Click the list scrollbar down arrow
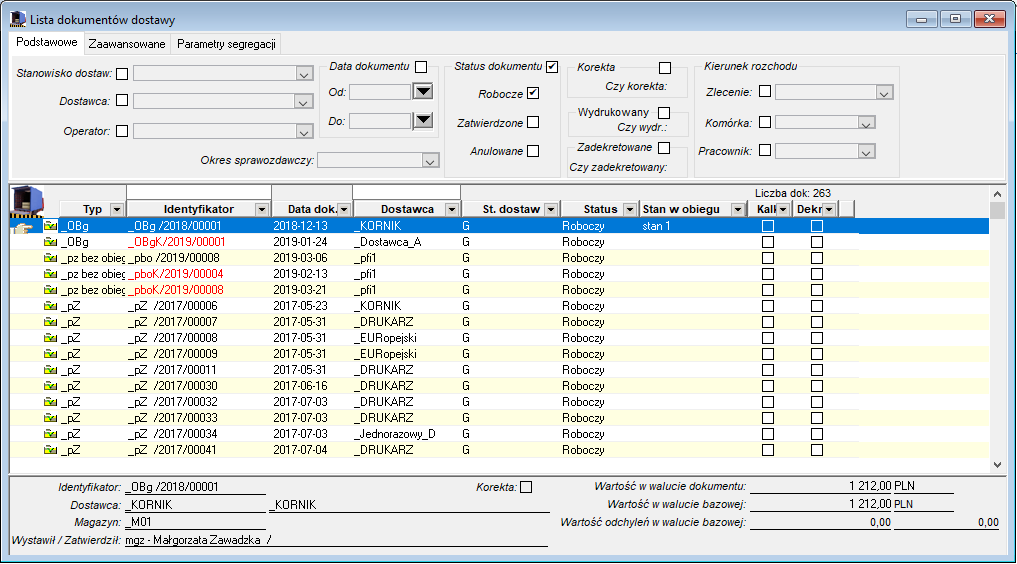 pyautogui.click(x=997, y=464)
